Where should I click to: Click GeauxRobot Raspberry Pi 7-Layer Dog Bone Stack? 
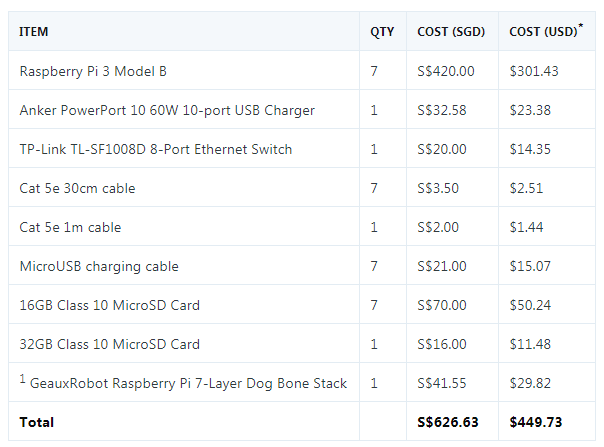pyautogui.click(x=188, y=384)
